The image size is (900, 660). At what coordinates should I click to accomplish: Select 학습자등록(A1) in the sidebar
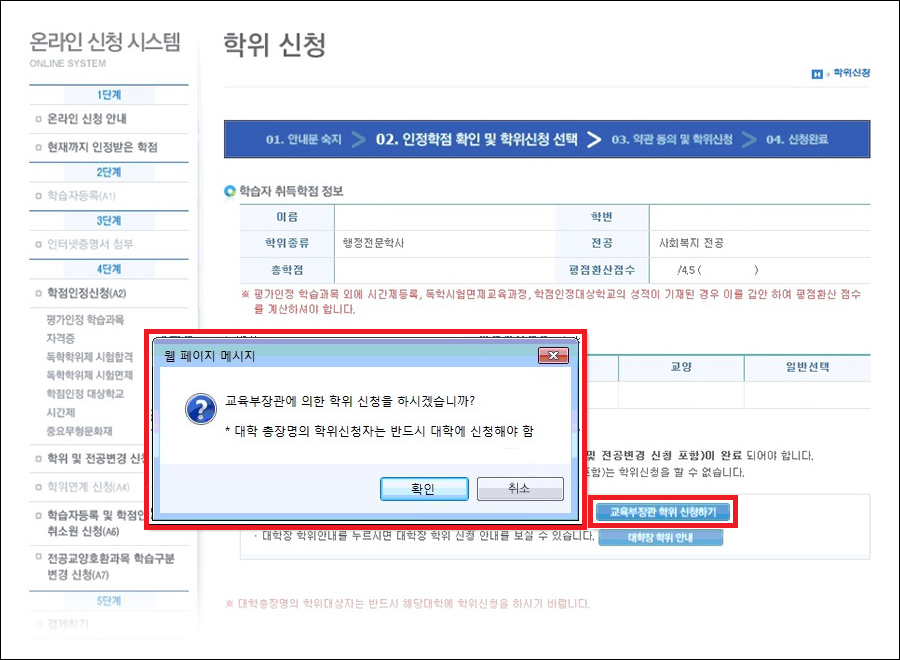[x=82, y=196]
